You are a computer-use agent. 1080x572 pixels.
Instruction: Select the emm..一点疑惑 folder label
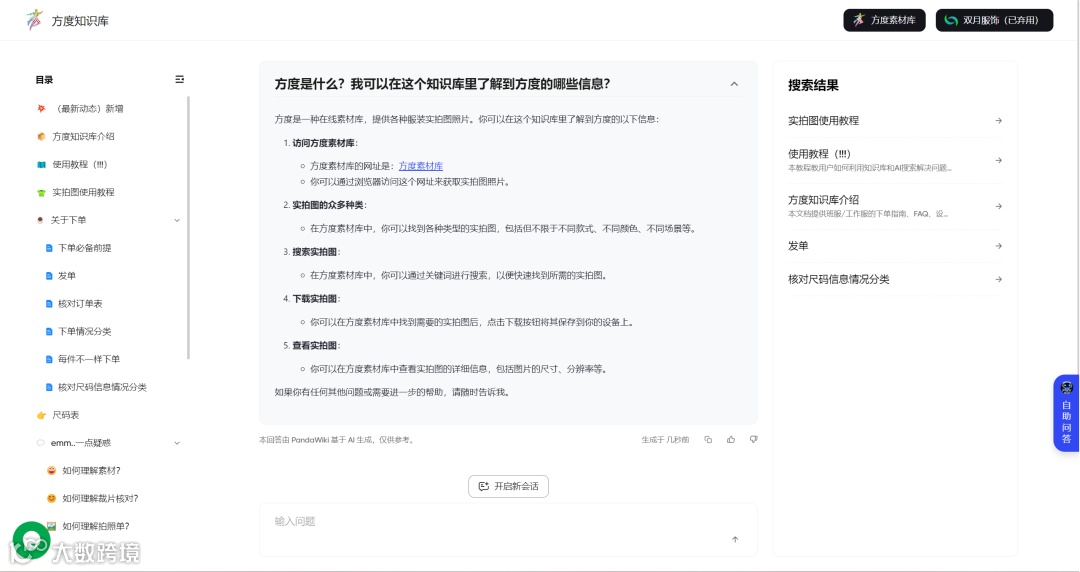(x=81, y=442)
